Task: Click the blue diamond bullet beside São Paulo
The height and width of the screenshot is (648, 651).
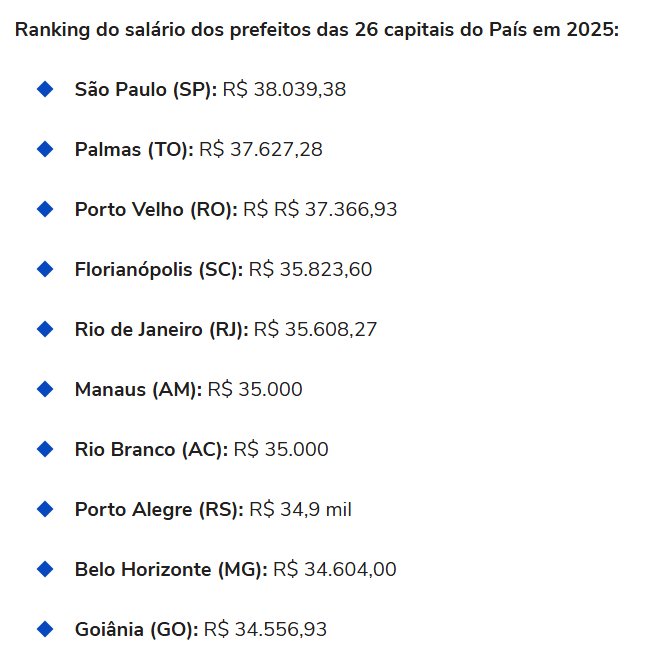Action: (45, 89)
